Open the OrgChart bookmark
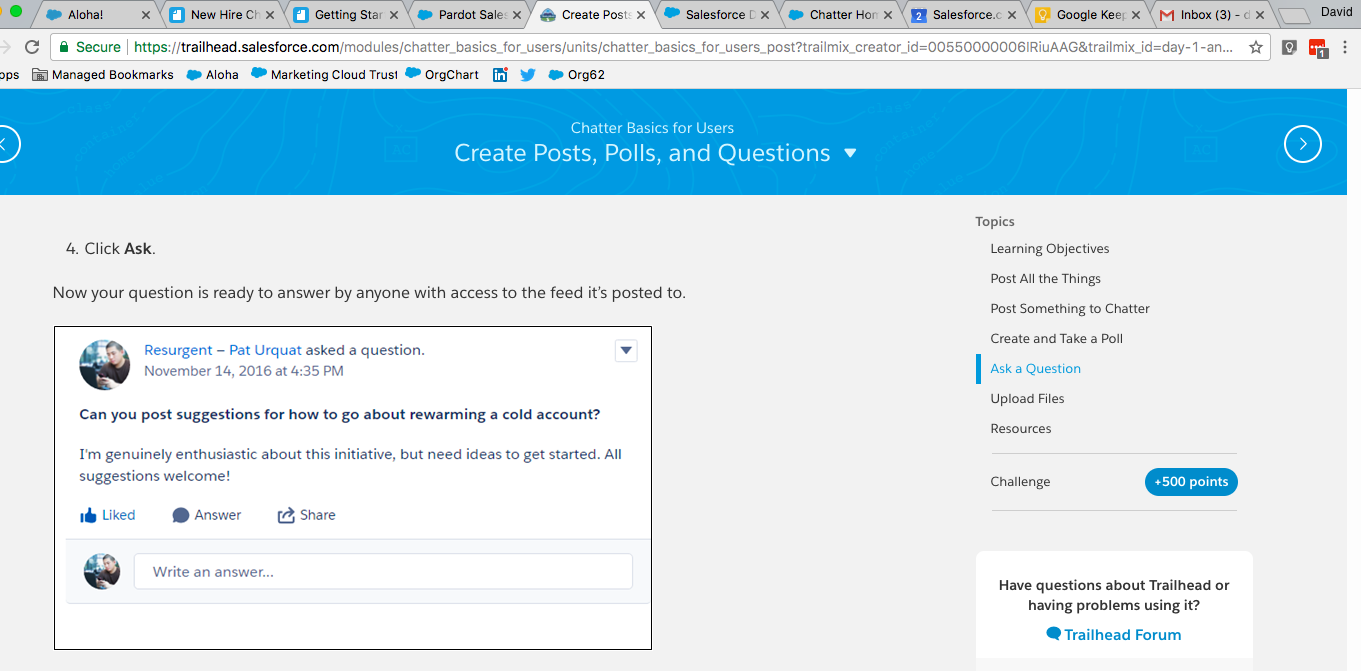This screenshot has height=671, width=1361. coord(442,75)
